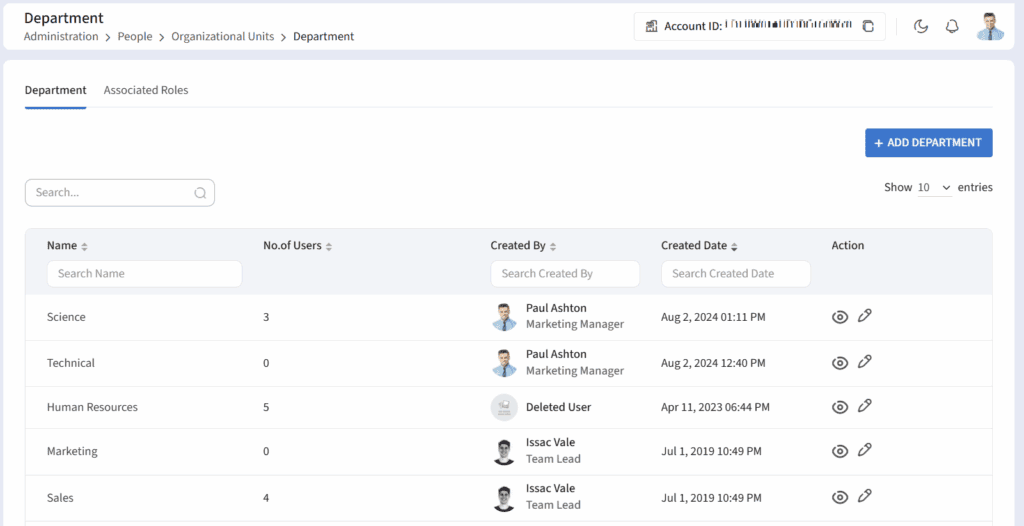1024x526 pixels.
Task: Sort table by Name column
Action: [x=84, y=246]
